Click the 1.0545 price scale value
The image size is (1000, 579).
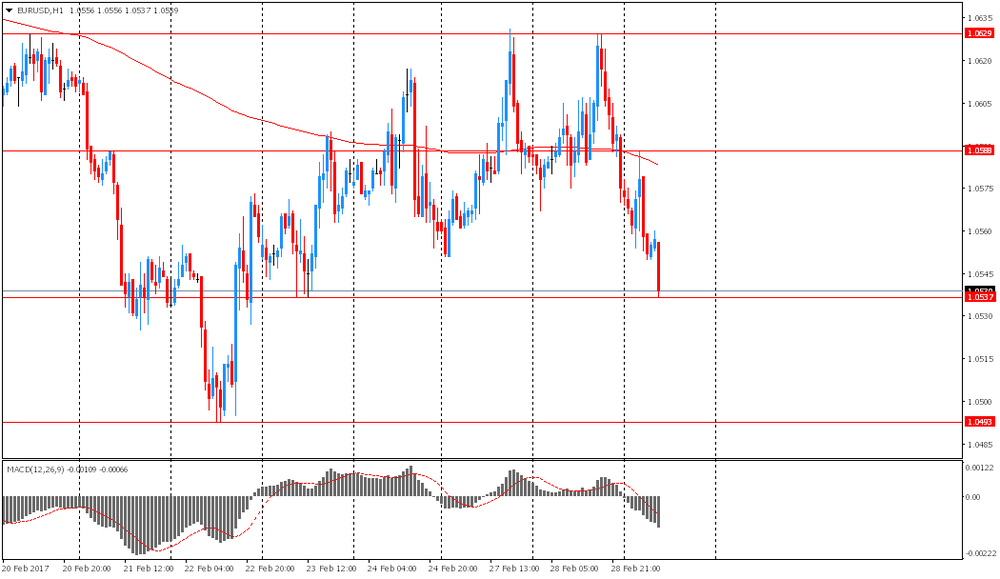[x=980, y=274]
